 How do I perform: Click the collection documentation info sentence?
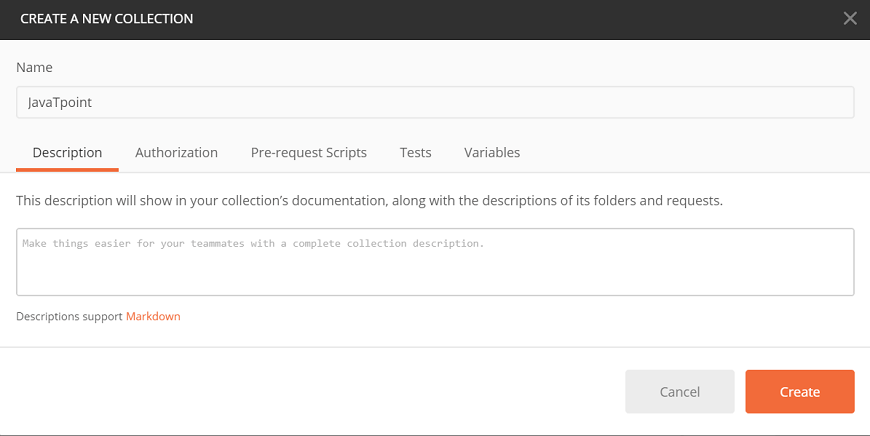(x=370, y=200)
